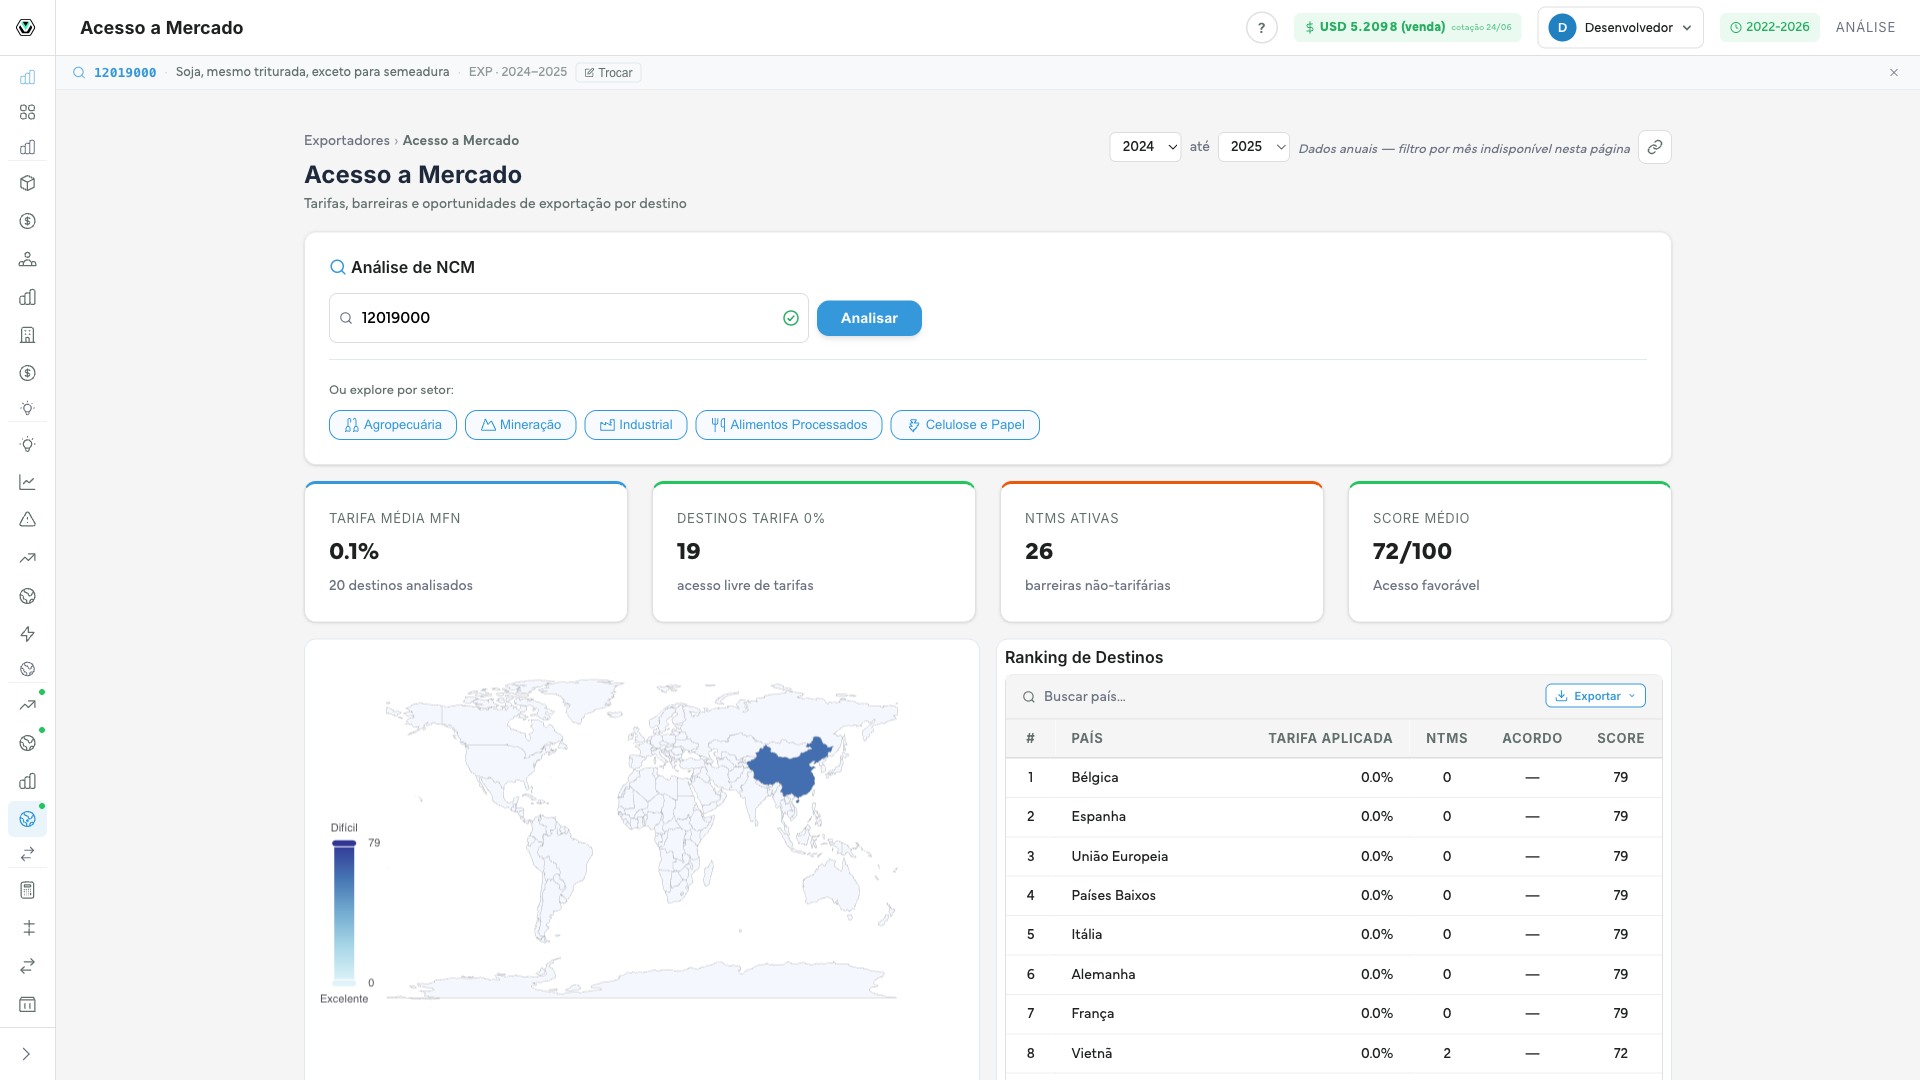
Task: Click the warning triangle sidebar icon
Action: [28, 520]
